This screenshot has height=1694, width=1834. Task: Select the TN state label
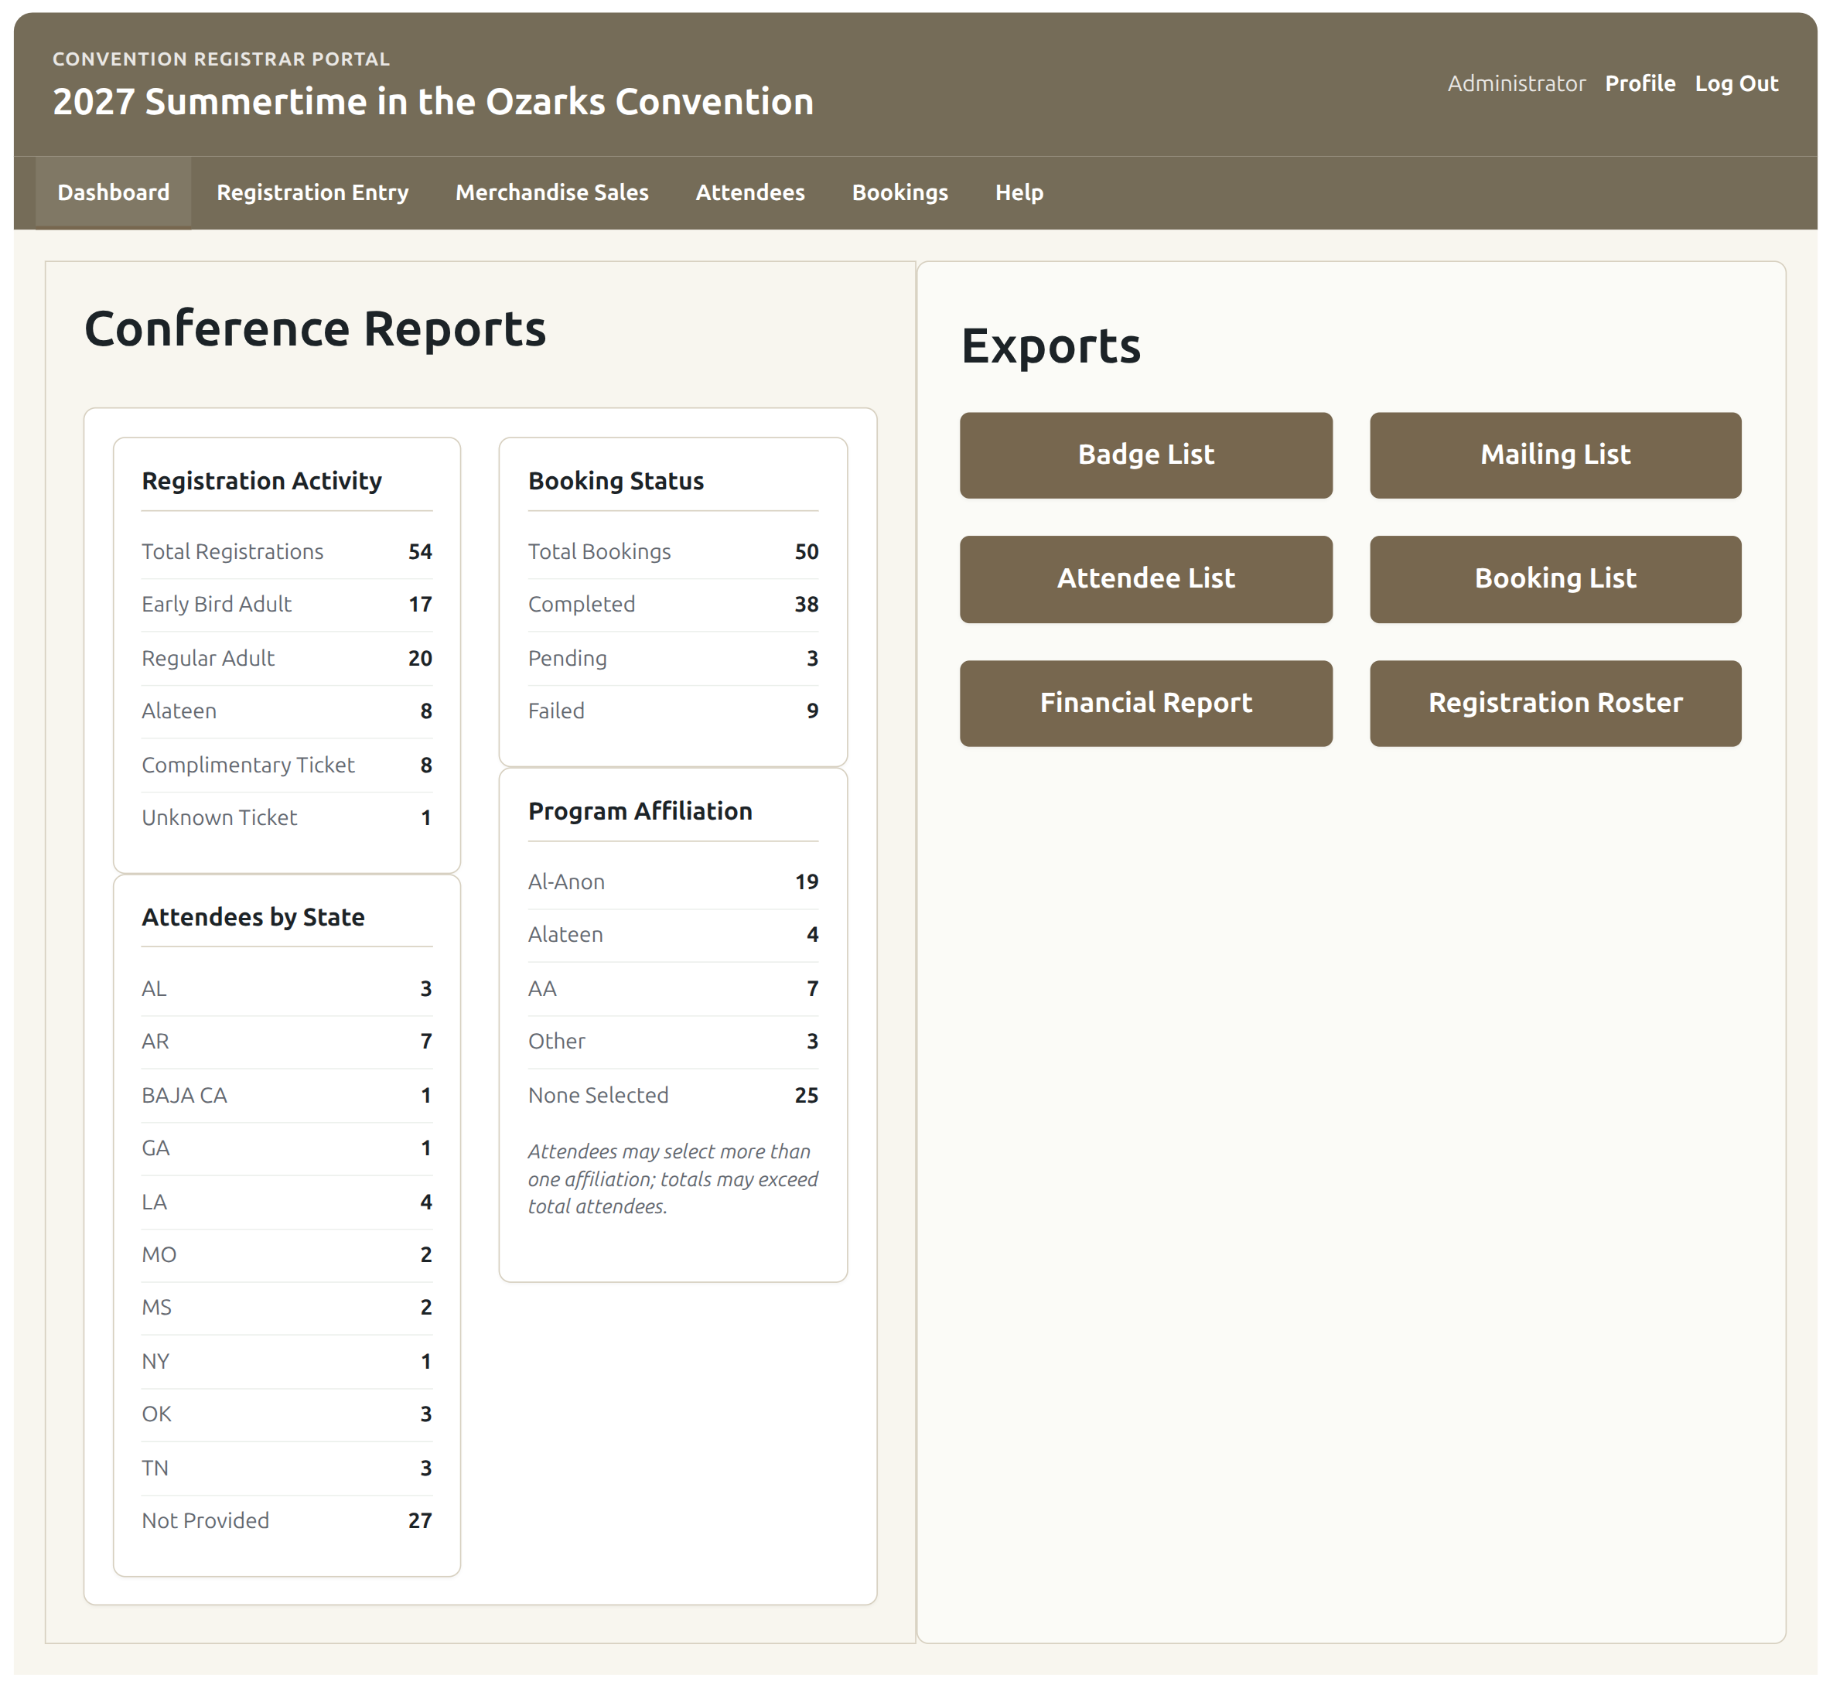click(154, 1469)
